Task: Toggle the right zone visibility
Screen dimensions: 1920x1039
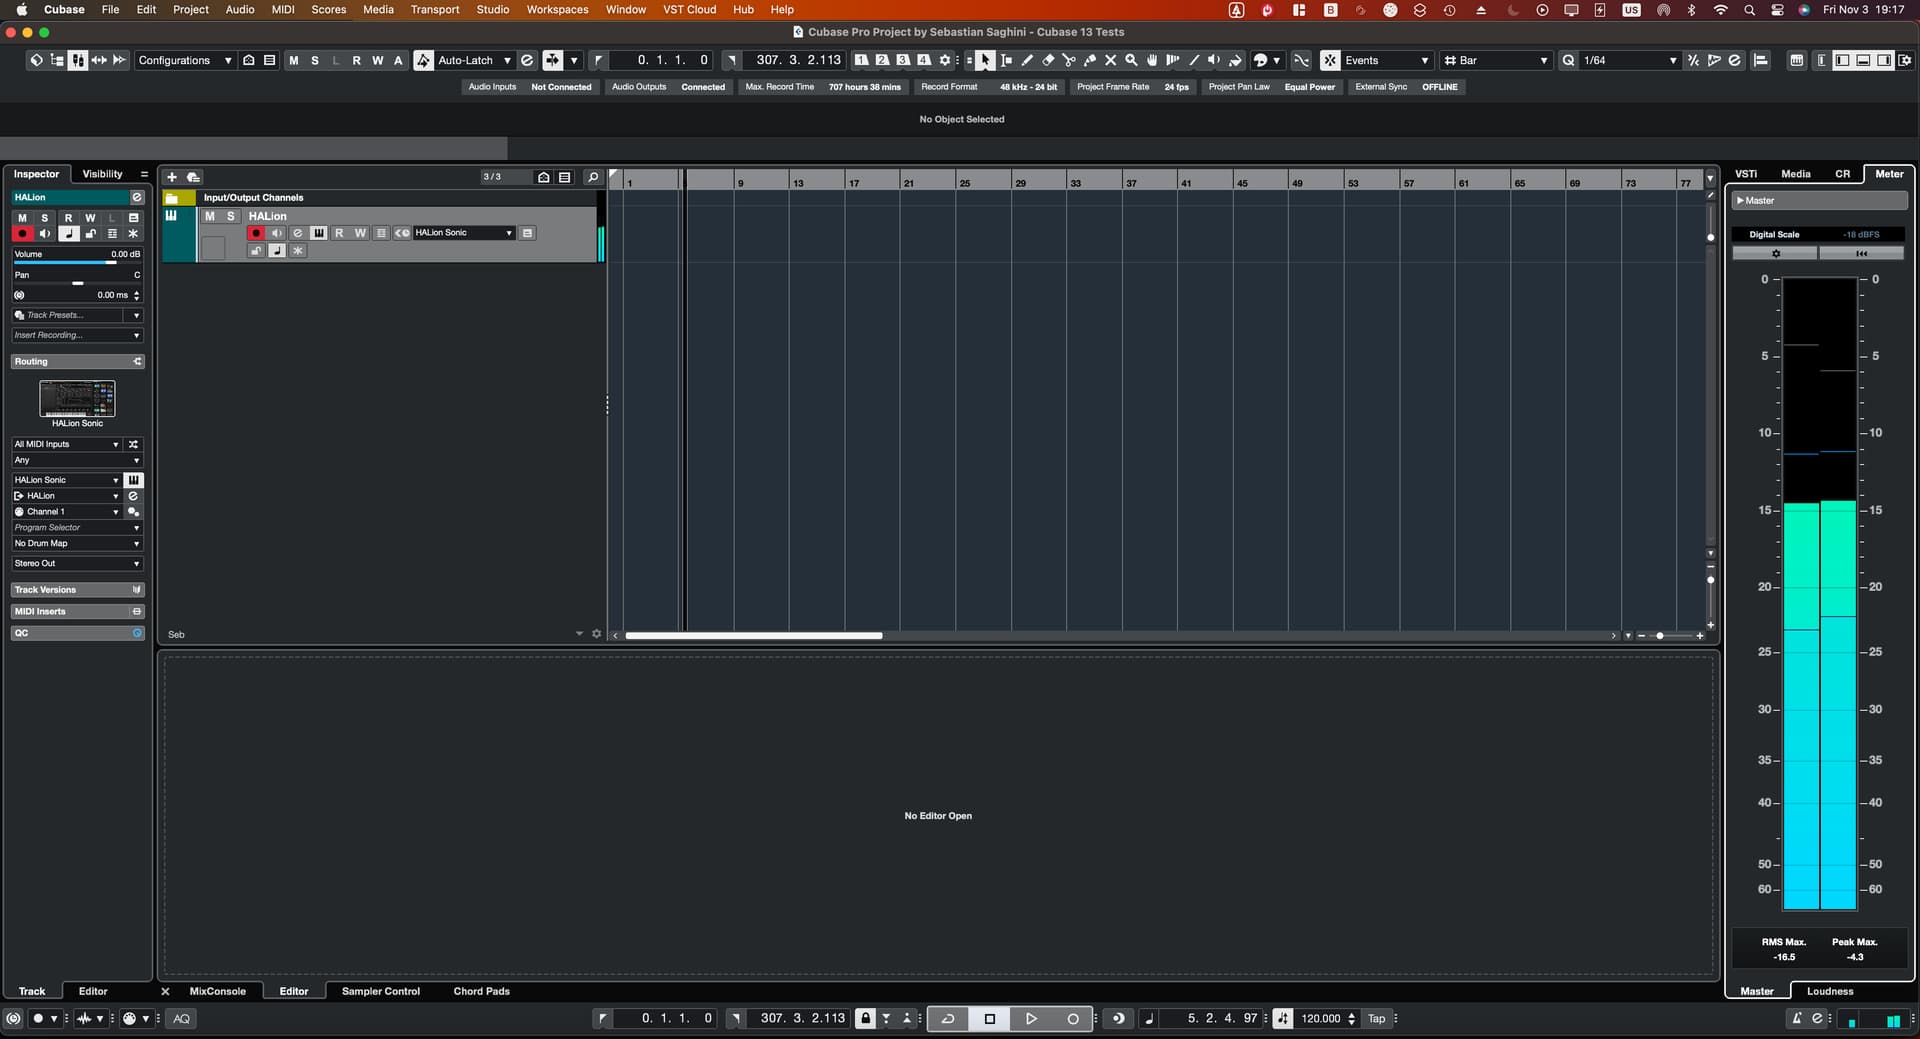Action: coord(1884,60)
